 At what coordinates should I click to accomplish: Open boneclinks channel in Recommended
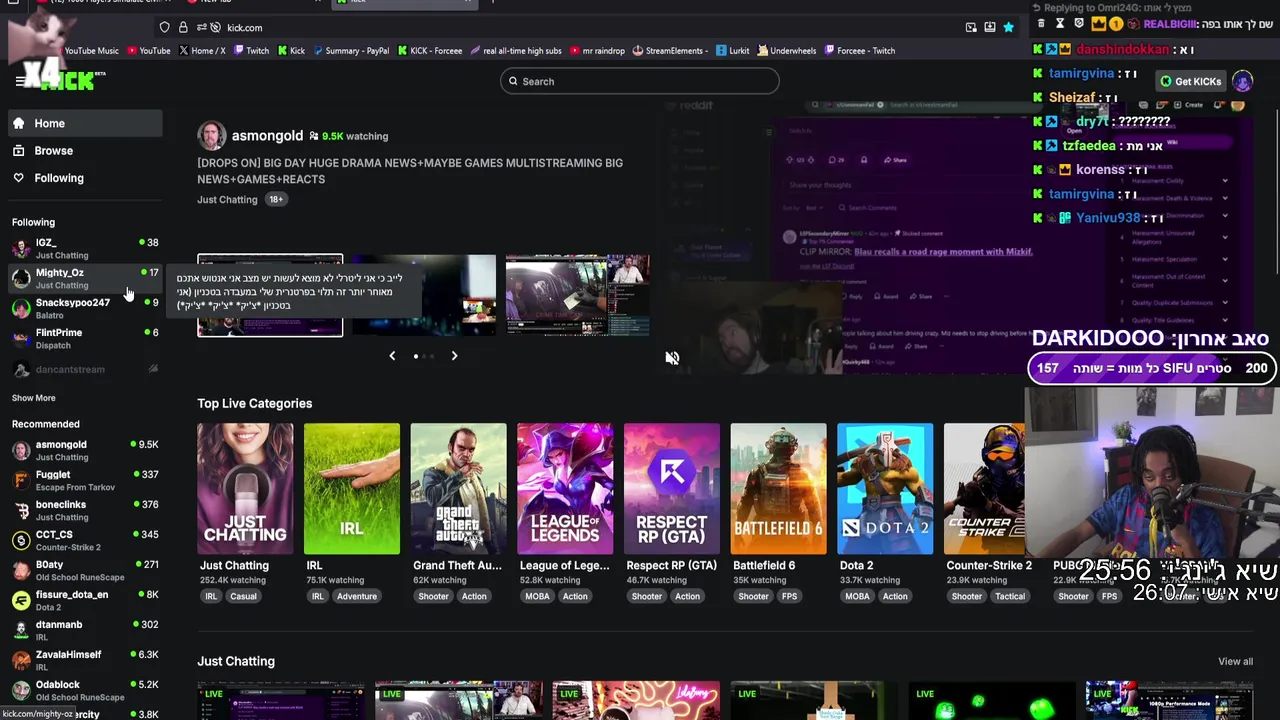click(85, 510)
